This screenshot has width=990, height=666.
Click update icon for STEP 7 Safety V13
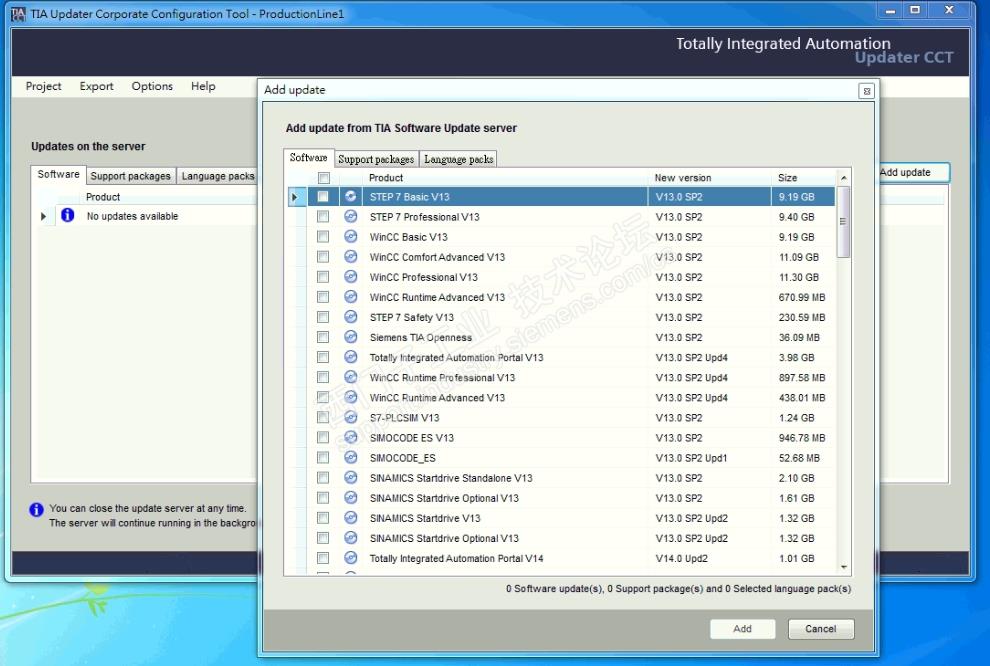point(350,317)
